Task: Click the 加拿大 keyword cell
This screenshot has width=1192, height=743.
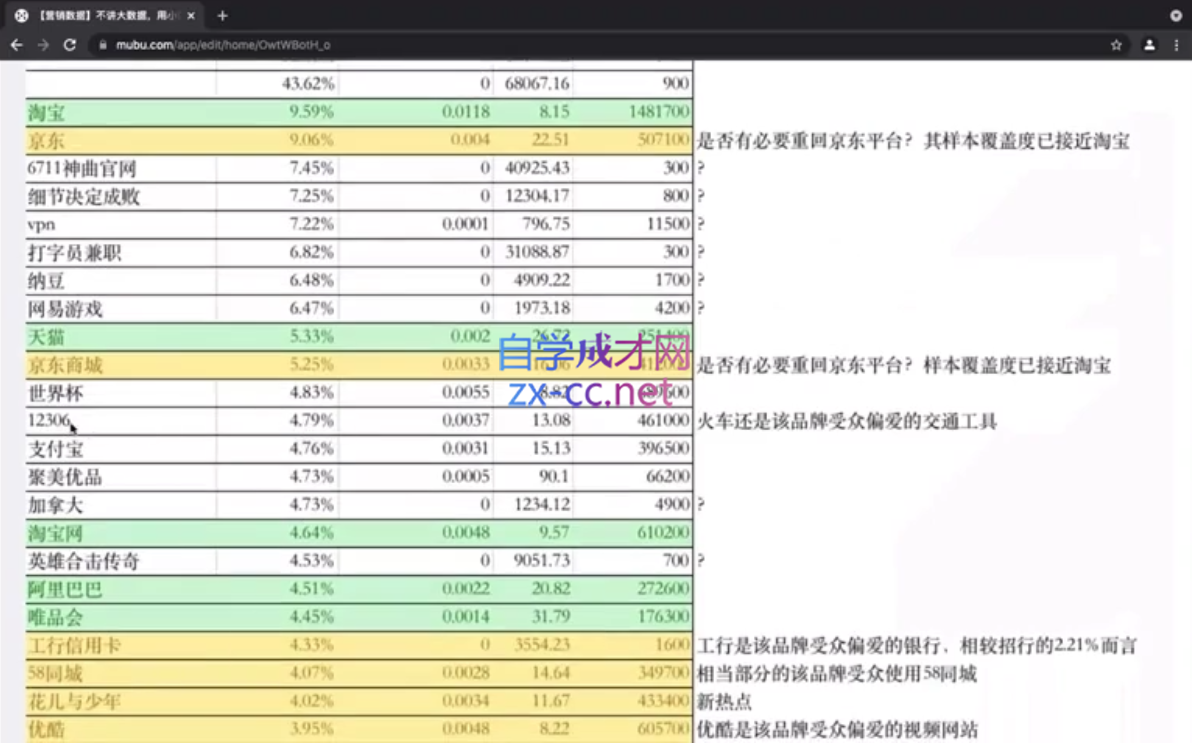Action: [120, 505]
